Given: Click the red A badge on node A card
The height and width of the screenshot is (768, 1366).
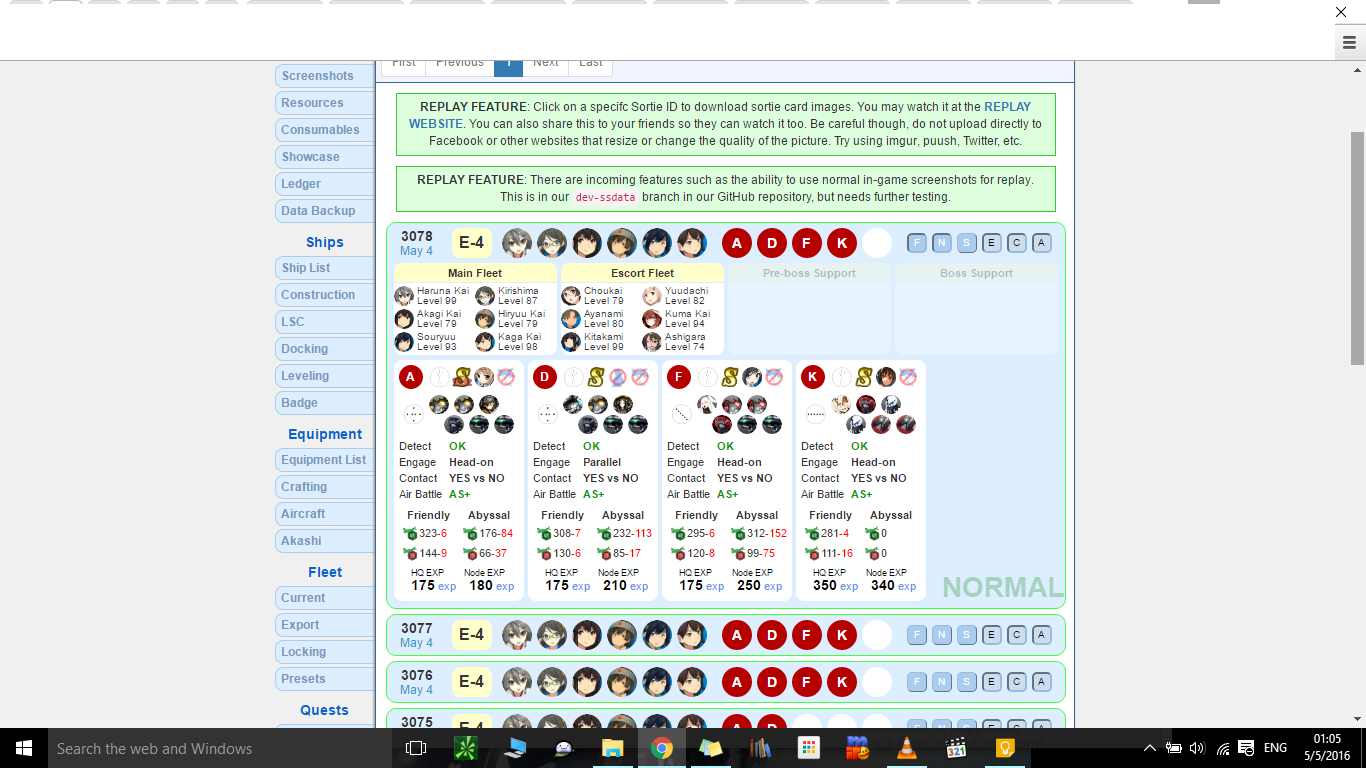Looking at the screenshot, I should 411,377.
